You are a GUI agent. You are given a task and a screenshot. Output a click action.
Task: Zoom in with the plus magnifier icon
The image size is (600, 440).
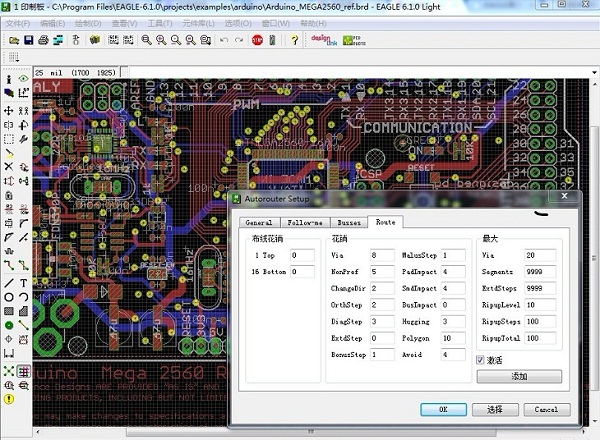(161, 40)
